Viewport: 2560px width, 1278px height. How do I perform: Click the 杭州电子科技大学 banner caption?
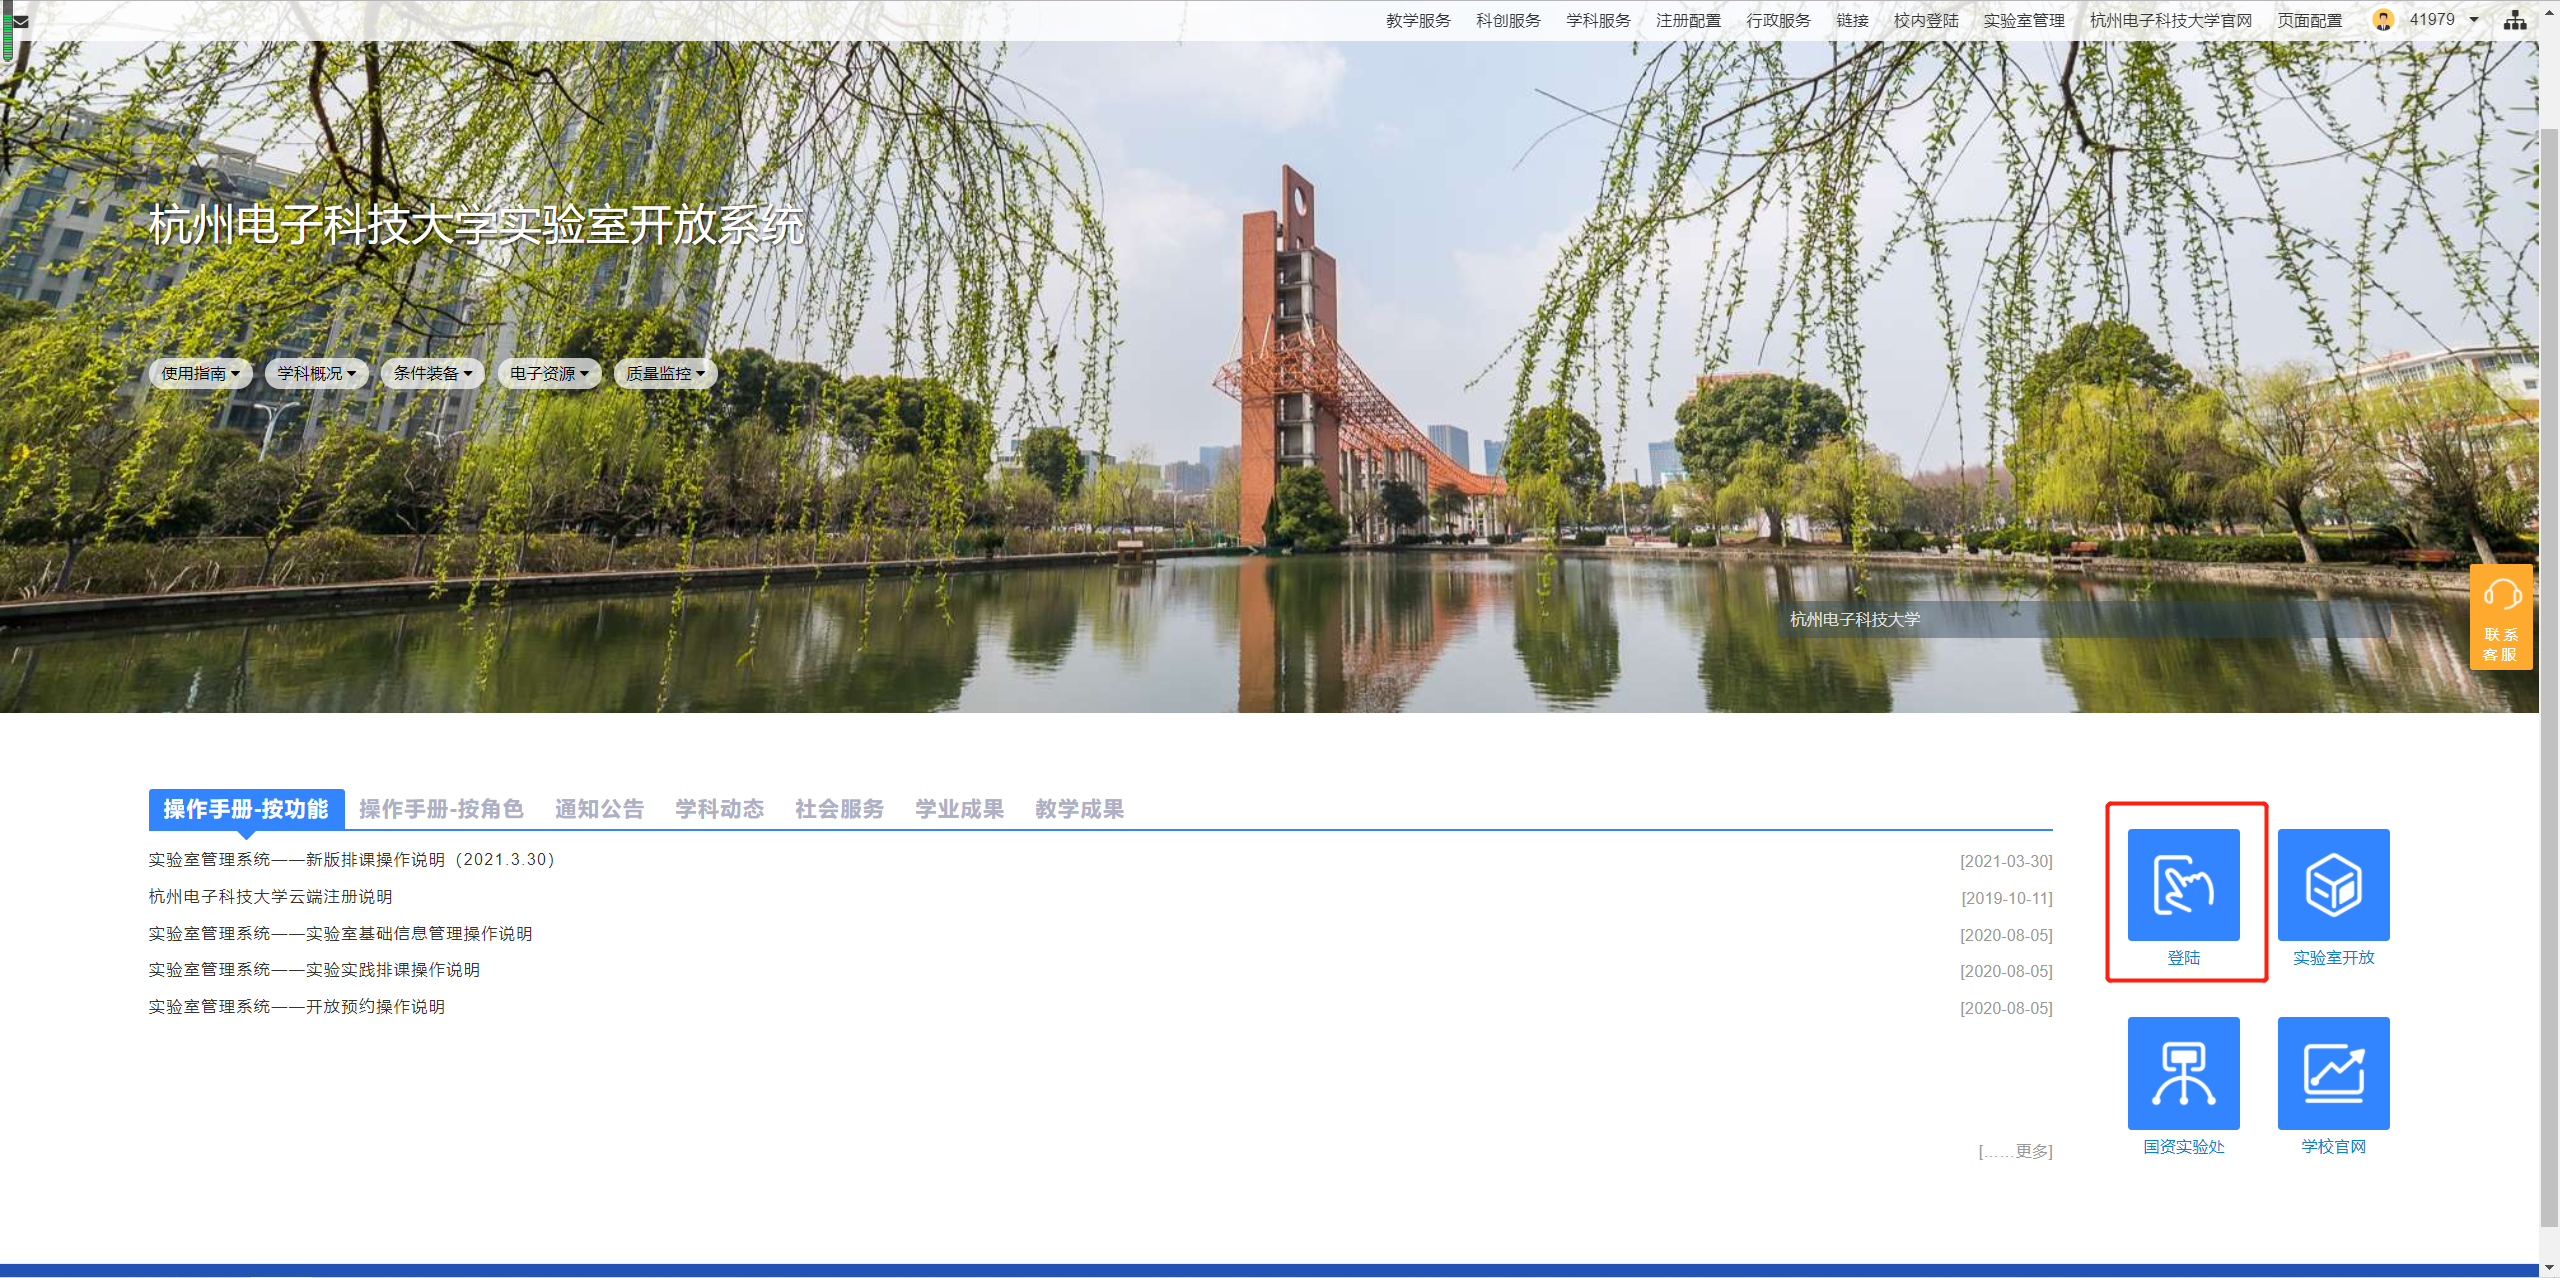point(1855,620)
